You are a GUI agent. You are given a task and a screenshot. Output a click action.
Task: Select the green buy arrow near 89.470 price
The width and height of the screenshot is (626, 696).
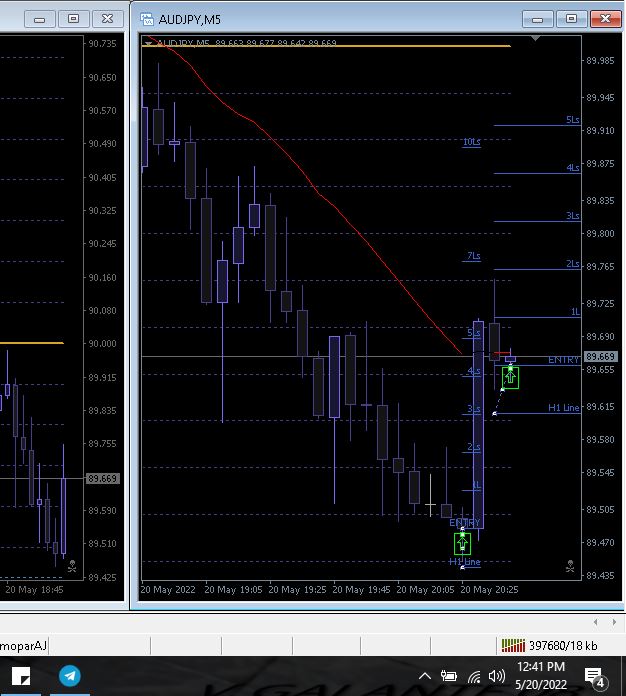pos(463,544)
